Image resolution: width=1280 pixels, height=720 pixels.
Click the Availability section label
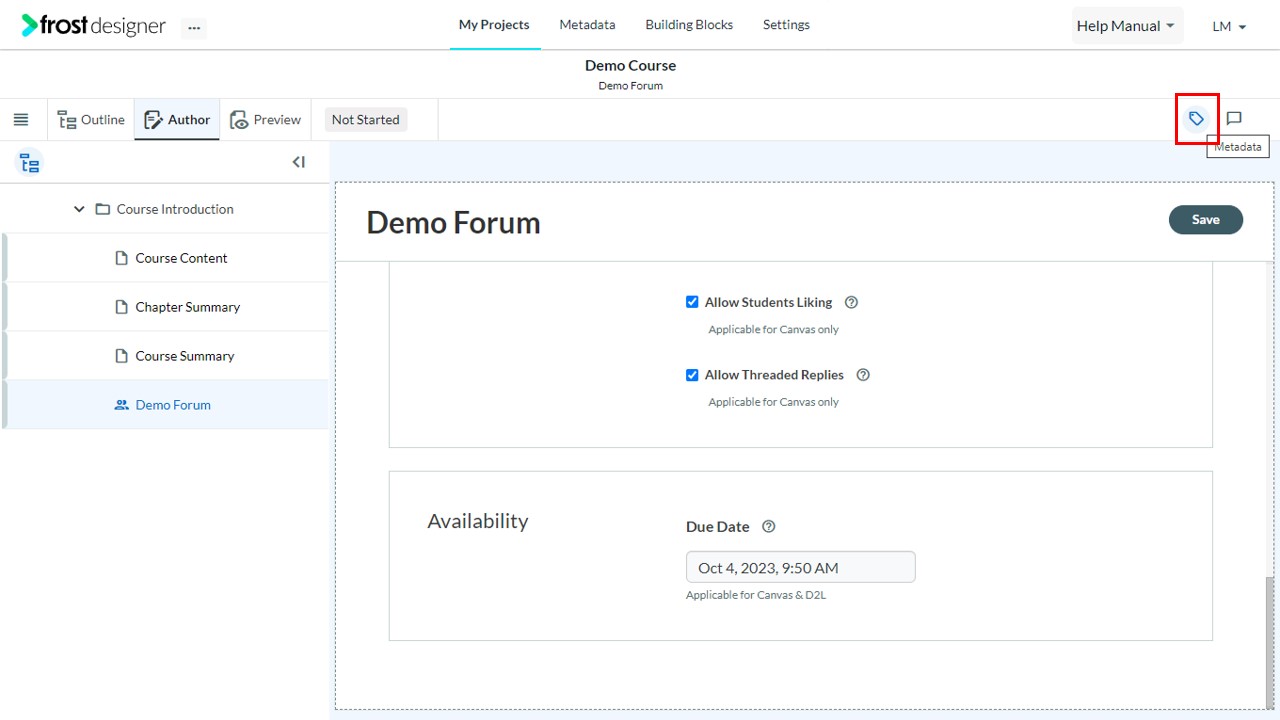[x=478, y=521]
